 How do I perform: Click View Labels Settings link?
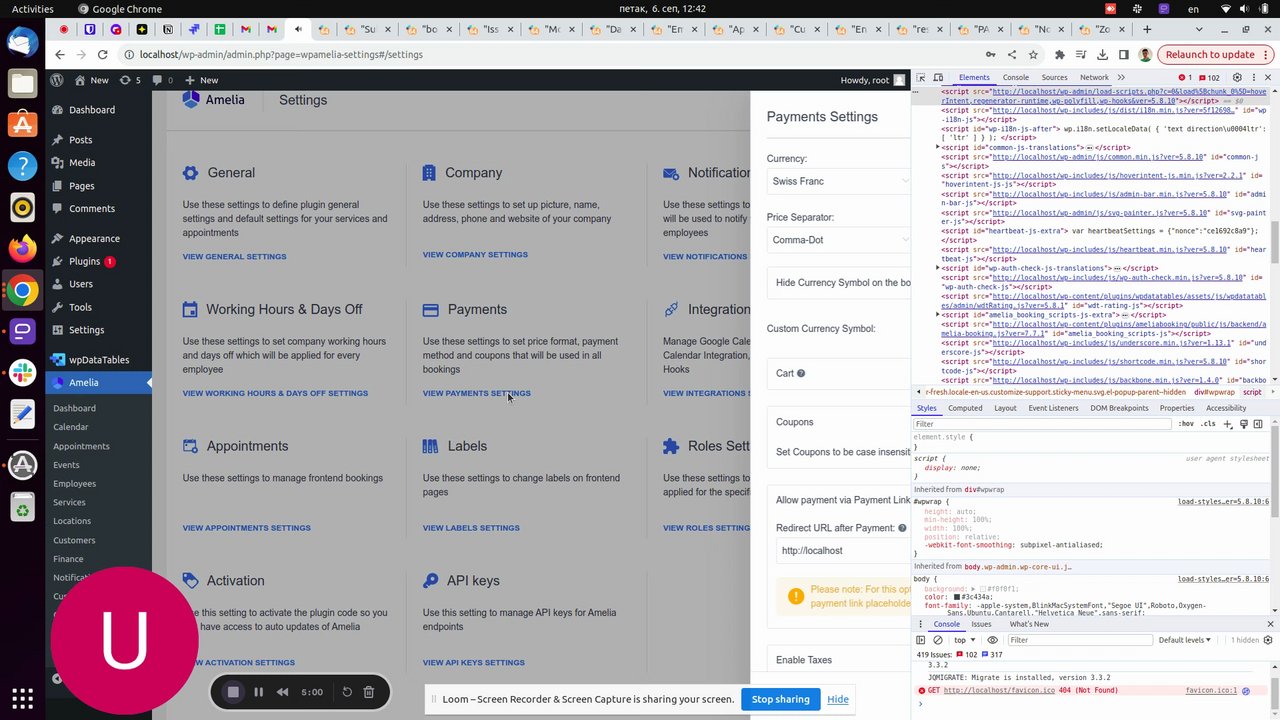[471, 528]
